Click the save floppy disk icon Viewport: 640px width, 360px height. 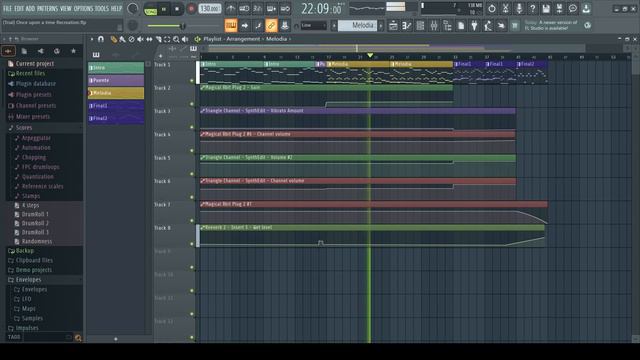click(x=546, y=9)
